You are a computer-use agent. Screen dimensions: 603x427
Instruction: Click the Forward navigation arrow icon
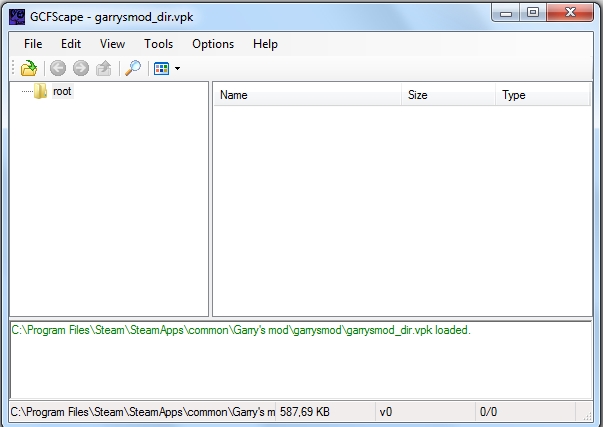(81, 68)
